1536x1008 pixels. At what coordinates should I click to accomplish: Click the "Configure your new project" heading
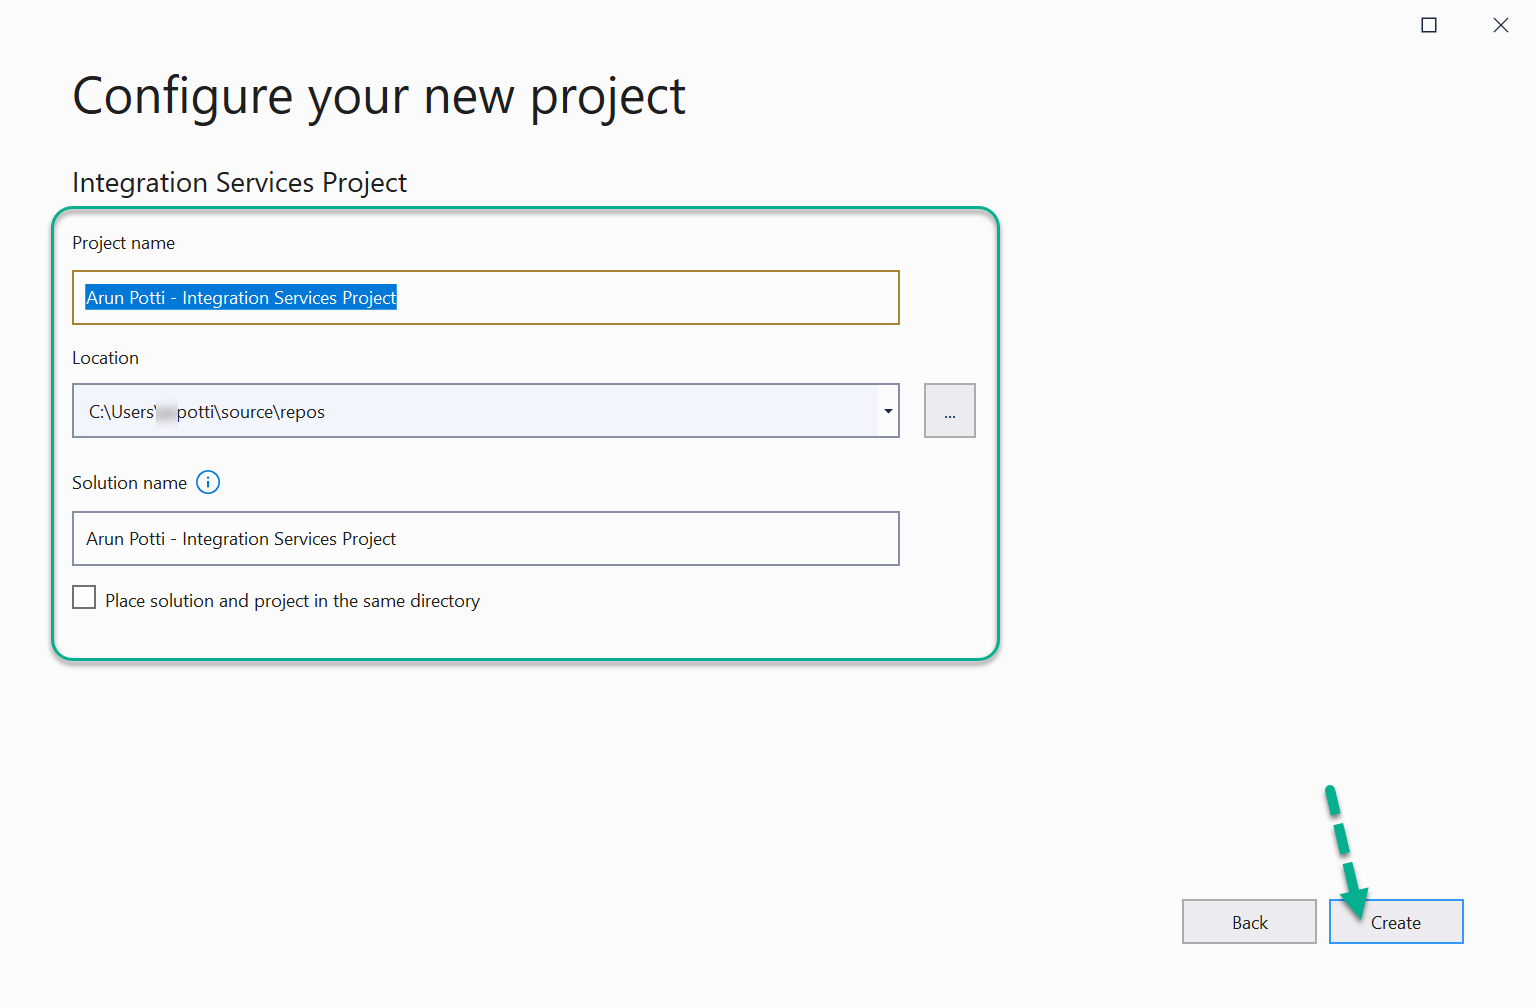(378, 95)
